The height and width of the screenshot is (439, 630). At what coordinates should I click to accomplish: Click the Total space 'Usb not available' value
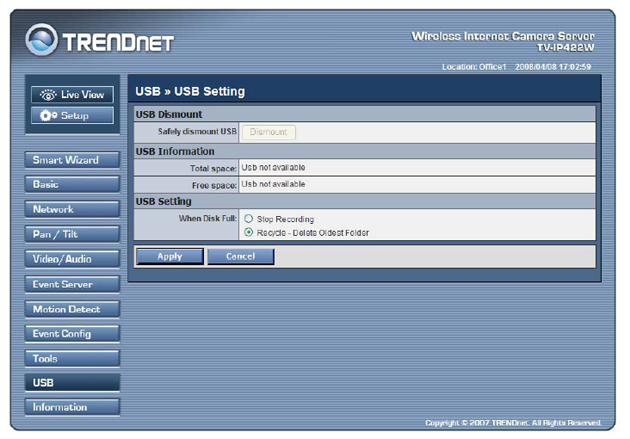click(273, 167)
